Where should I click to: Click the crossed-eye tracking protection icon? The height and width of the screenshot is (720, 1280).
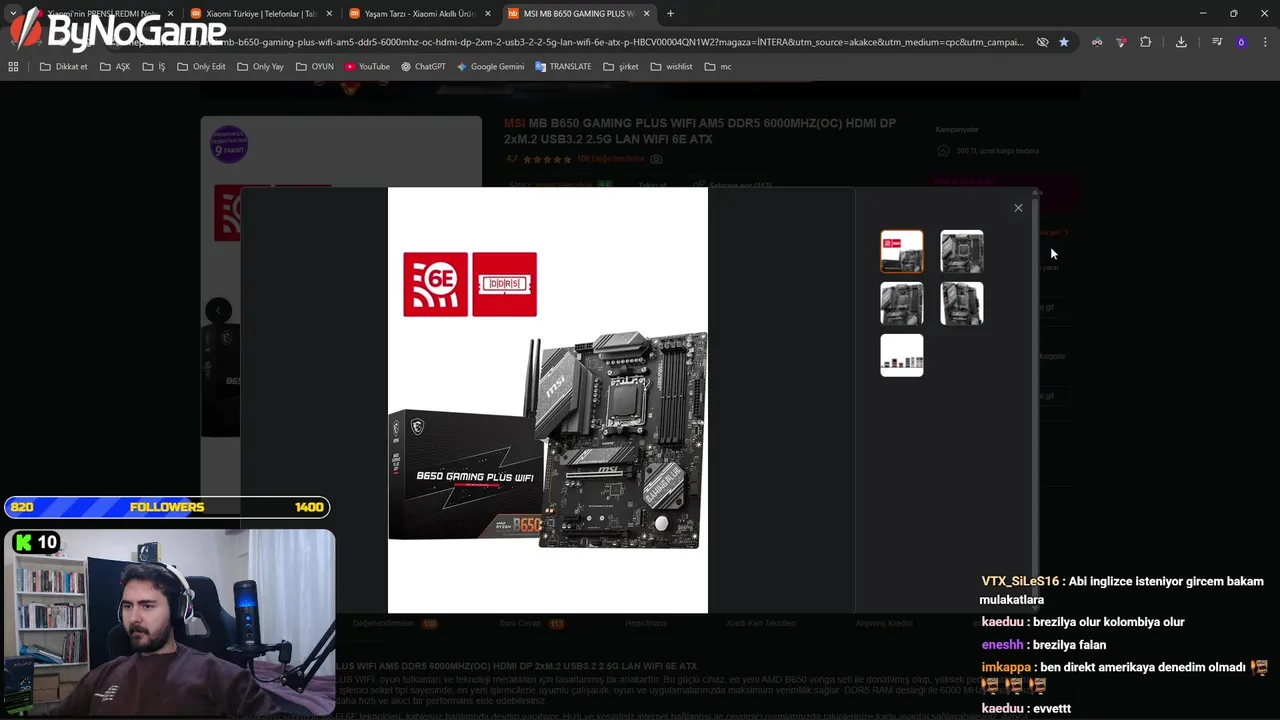[x=1042, y=42]
